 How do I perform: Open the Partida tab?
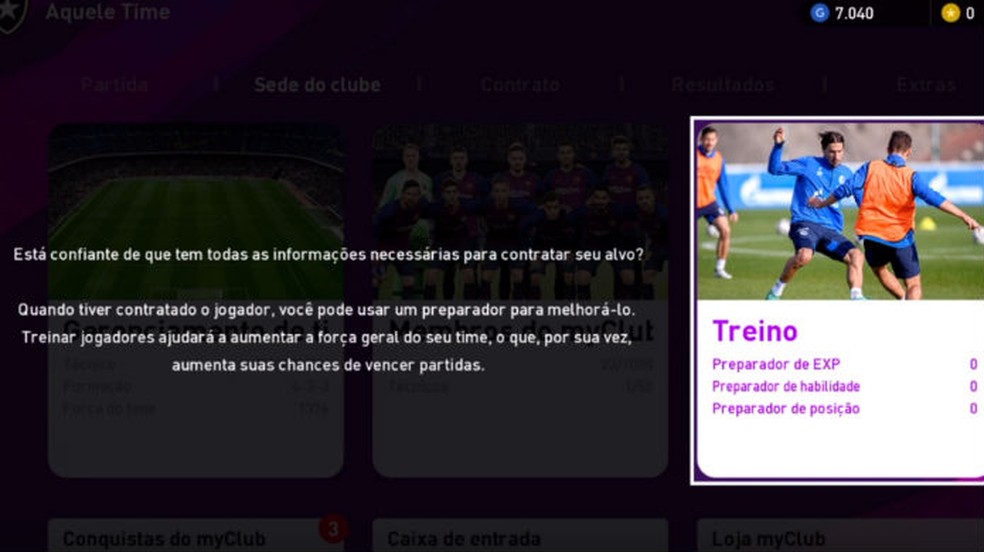pos(115,85)
